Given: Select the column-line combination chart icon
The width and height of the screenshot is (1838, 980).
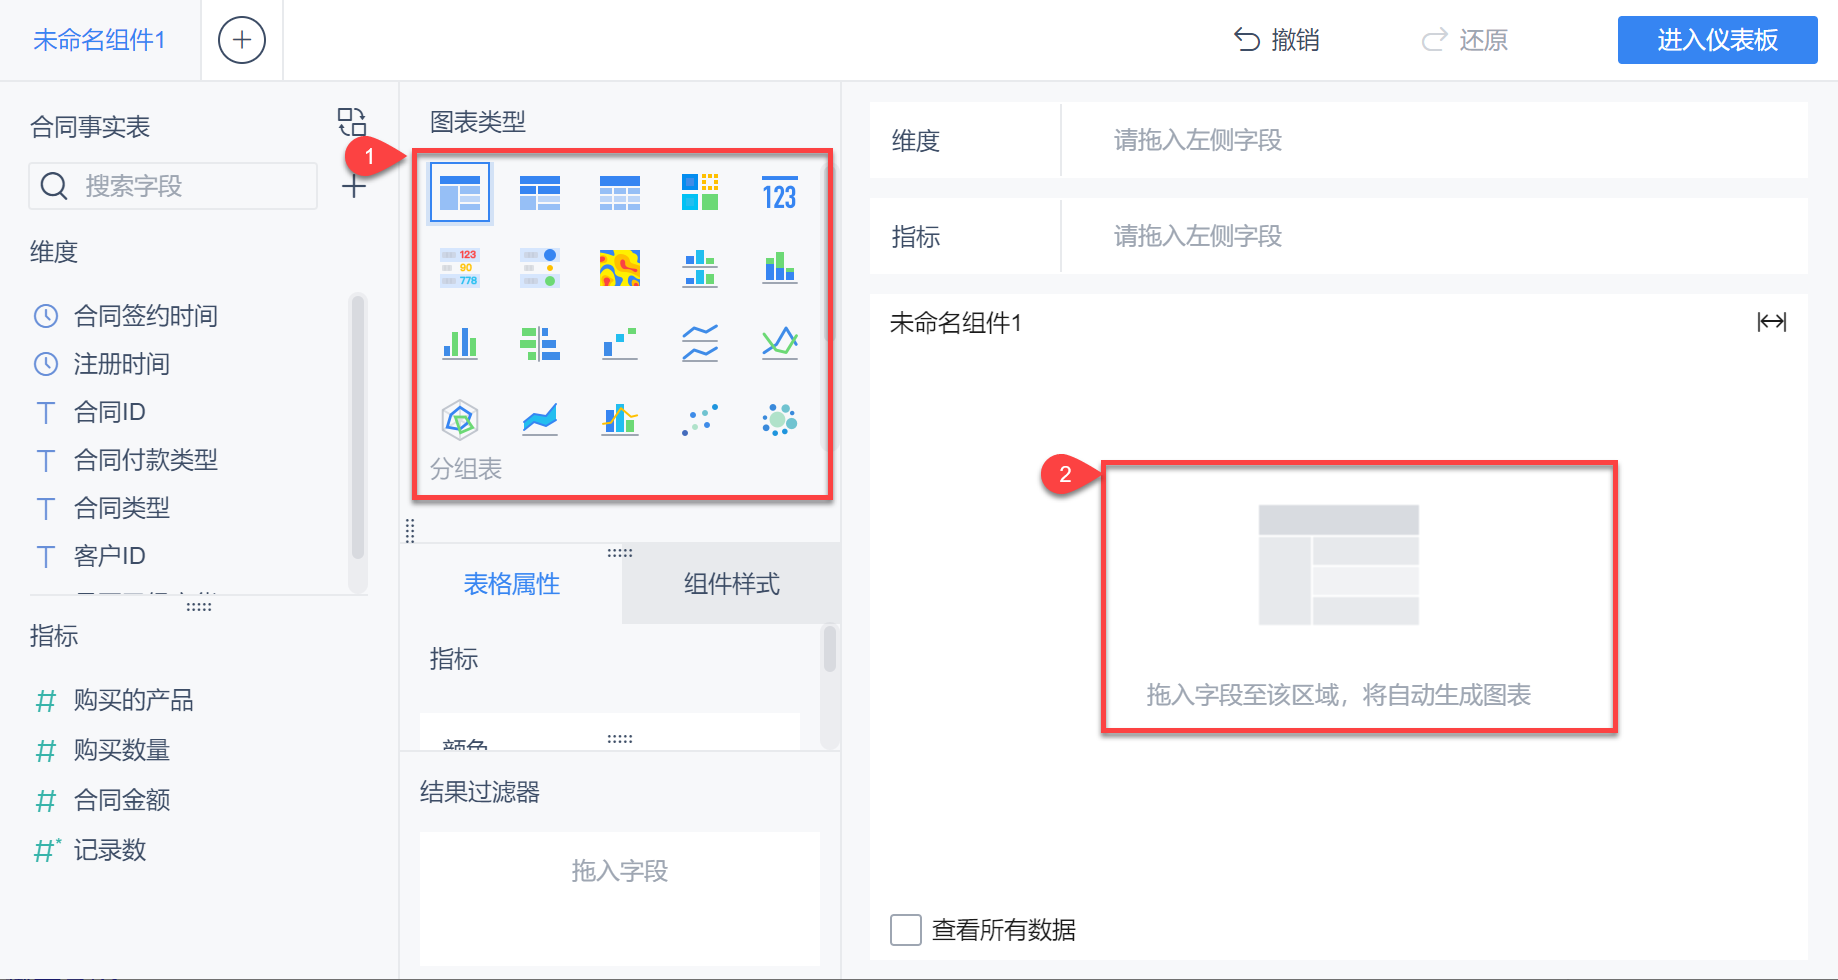Looking at the screenshot, I should [620, 420].
